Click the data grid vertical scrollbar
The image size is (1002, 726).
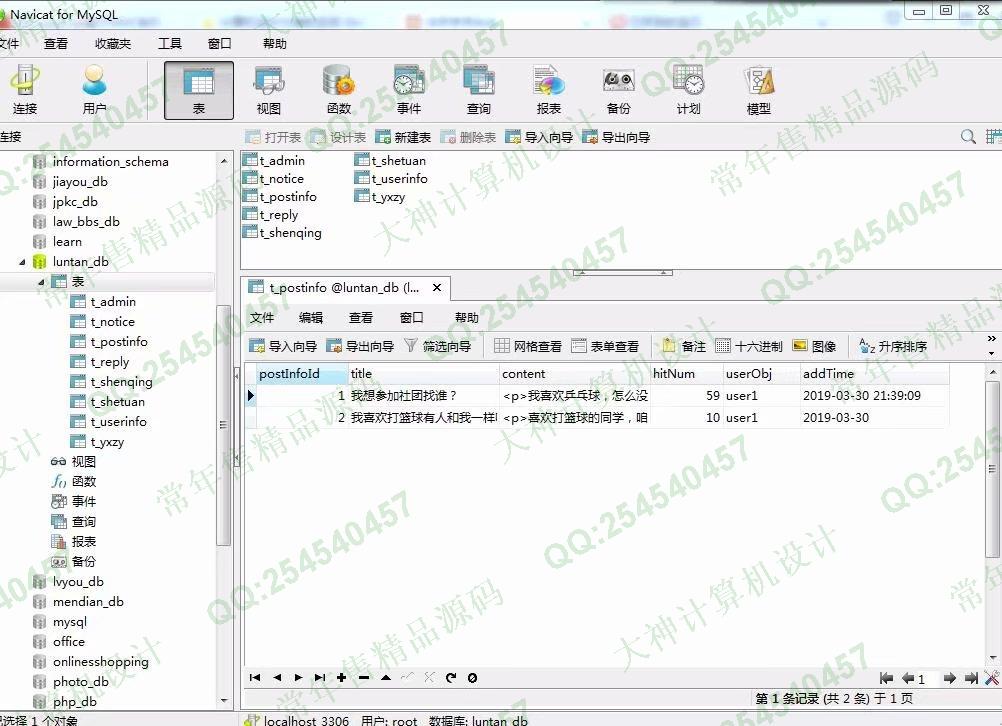(992, 469)
